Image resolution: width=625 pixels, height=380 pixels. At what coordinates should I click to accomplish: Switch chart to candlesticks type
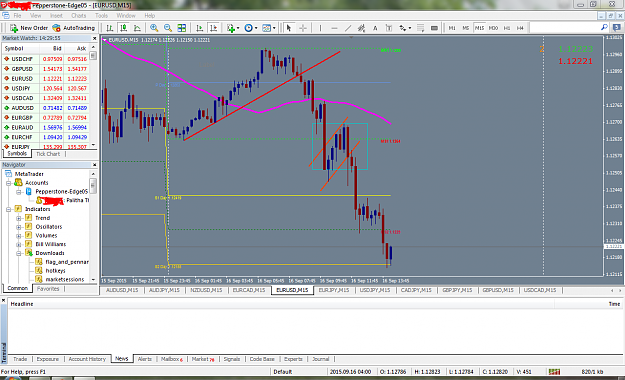[x=124, y=28]
